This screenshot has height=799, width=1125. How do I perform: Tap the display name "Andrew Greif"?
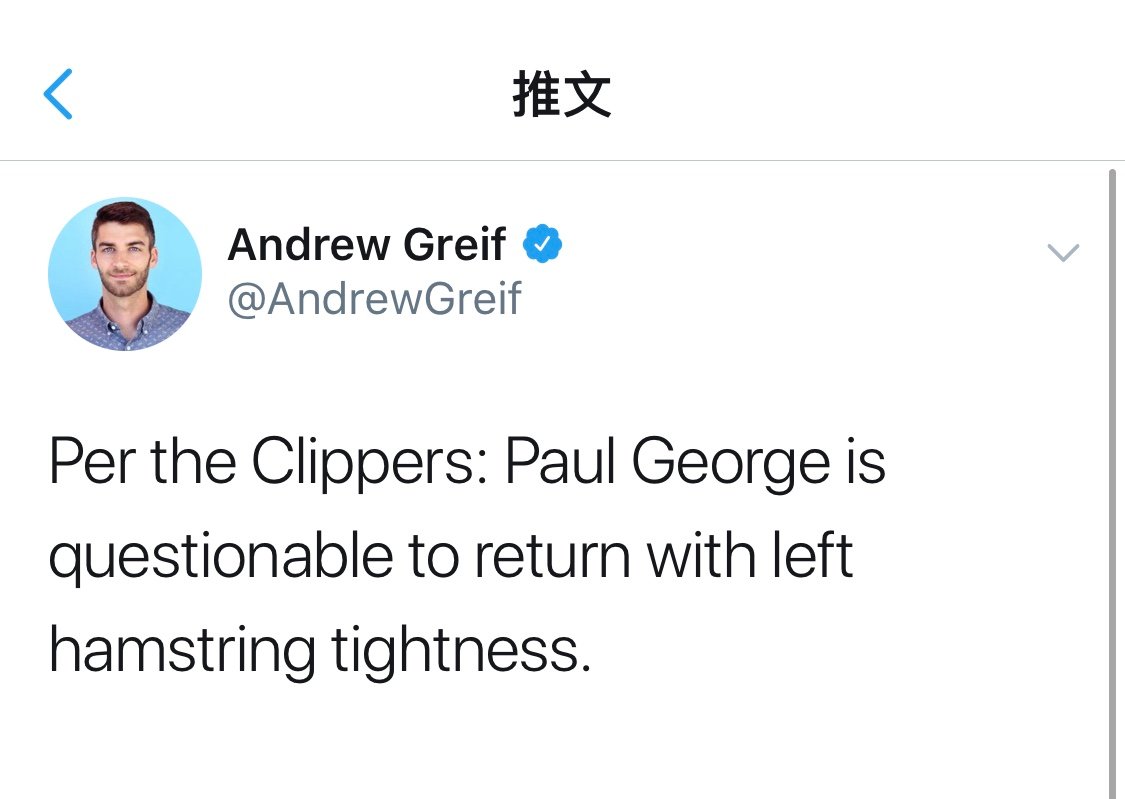366,244
